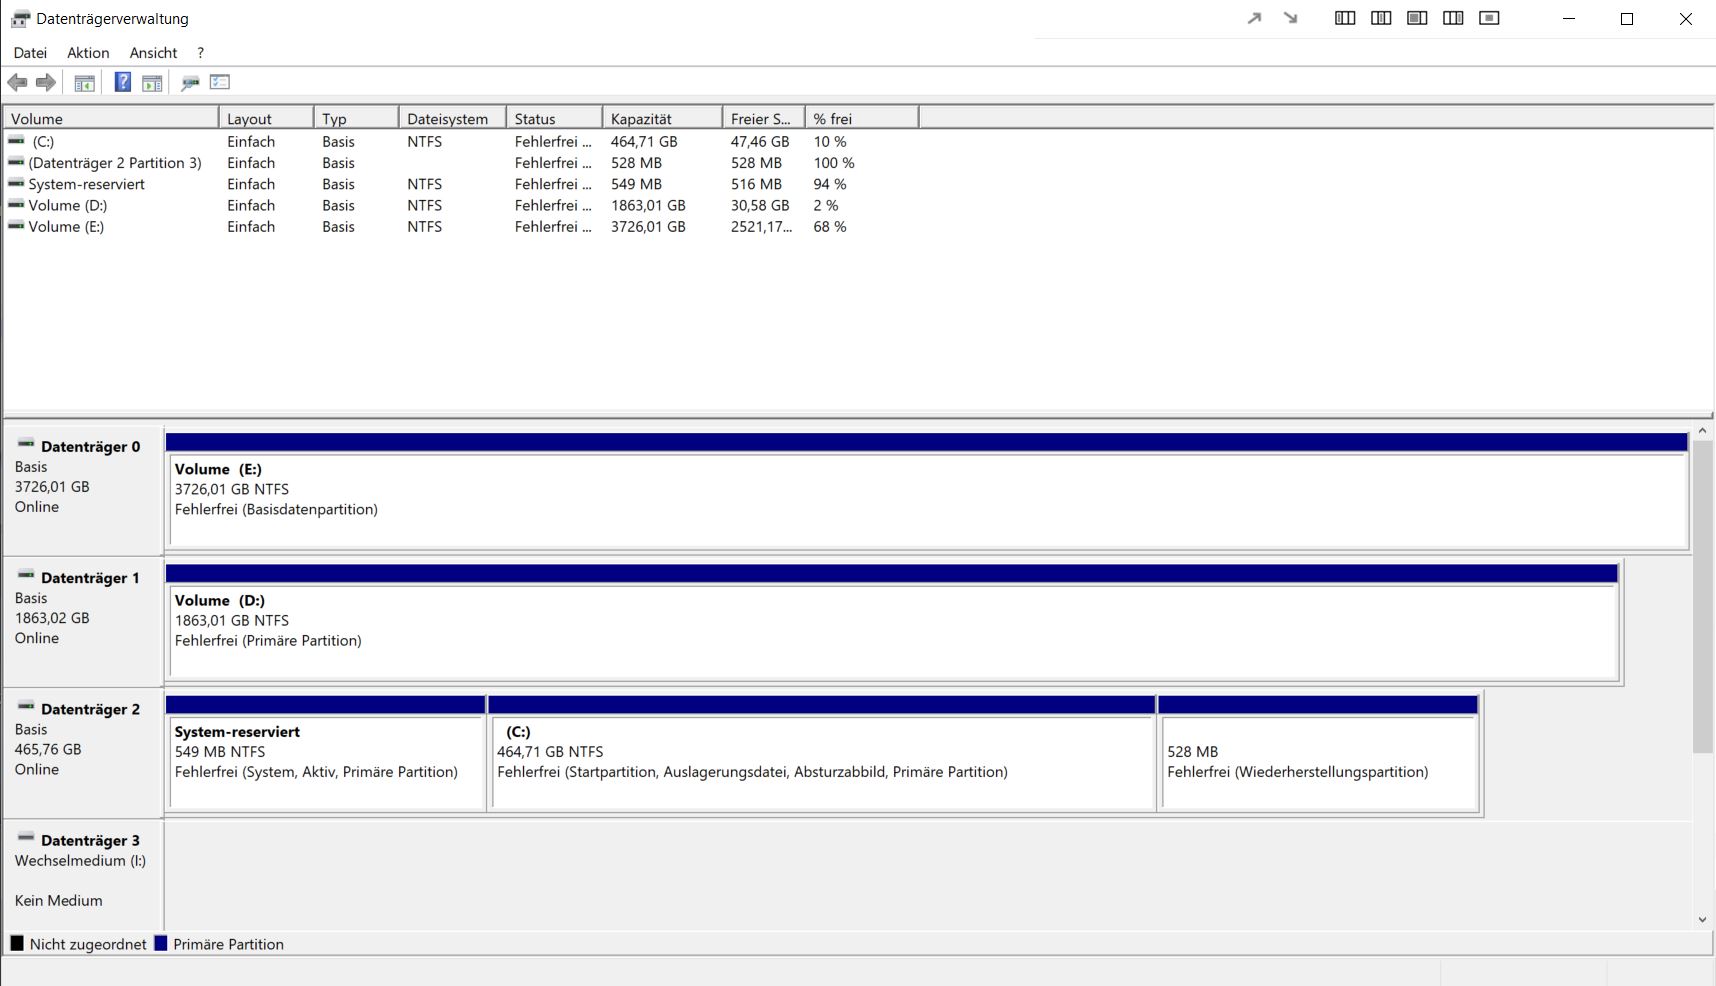Click the checklist settings toolbar icon
This screenshot has width=1716, height=986.
tap(220, 82)
